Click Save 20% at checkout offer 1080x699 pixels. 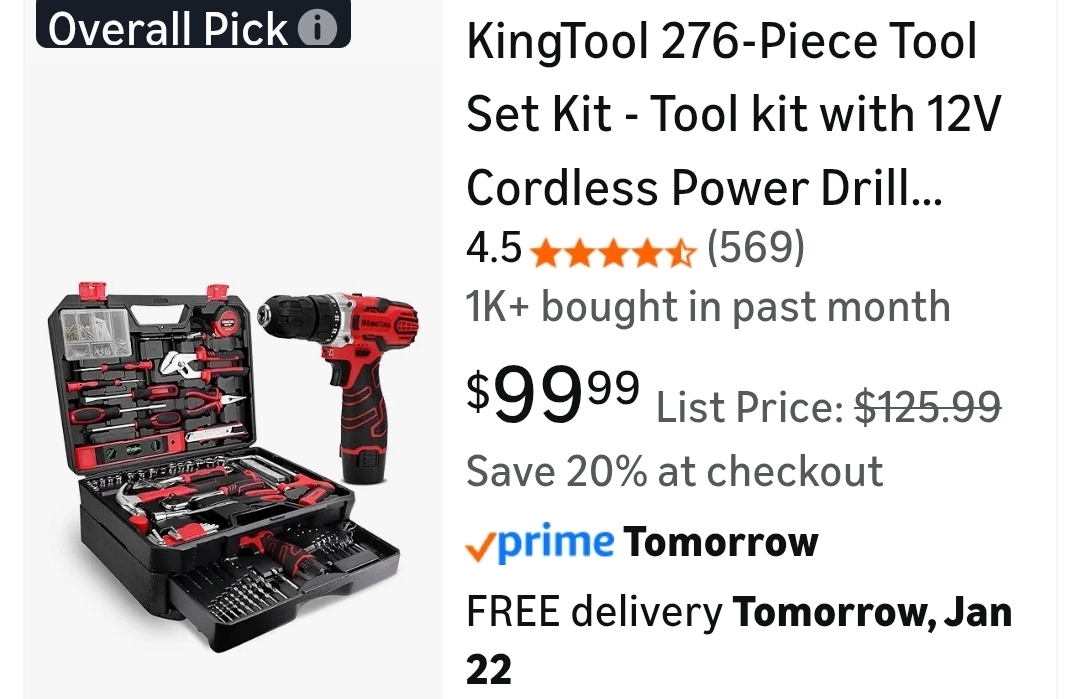tap(674, 472)
